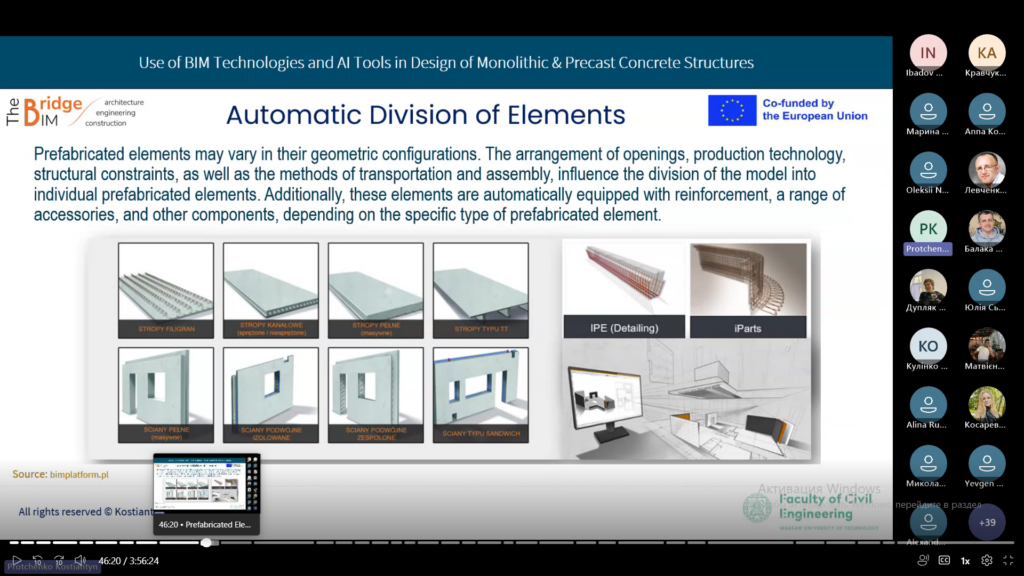Enter fullscreen mode
Image resolution: width=1024 pixels, height=576 pixels.
(x=1009, y=561)
